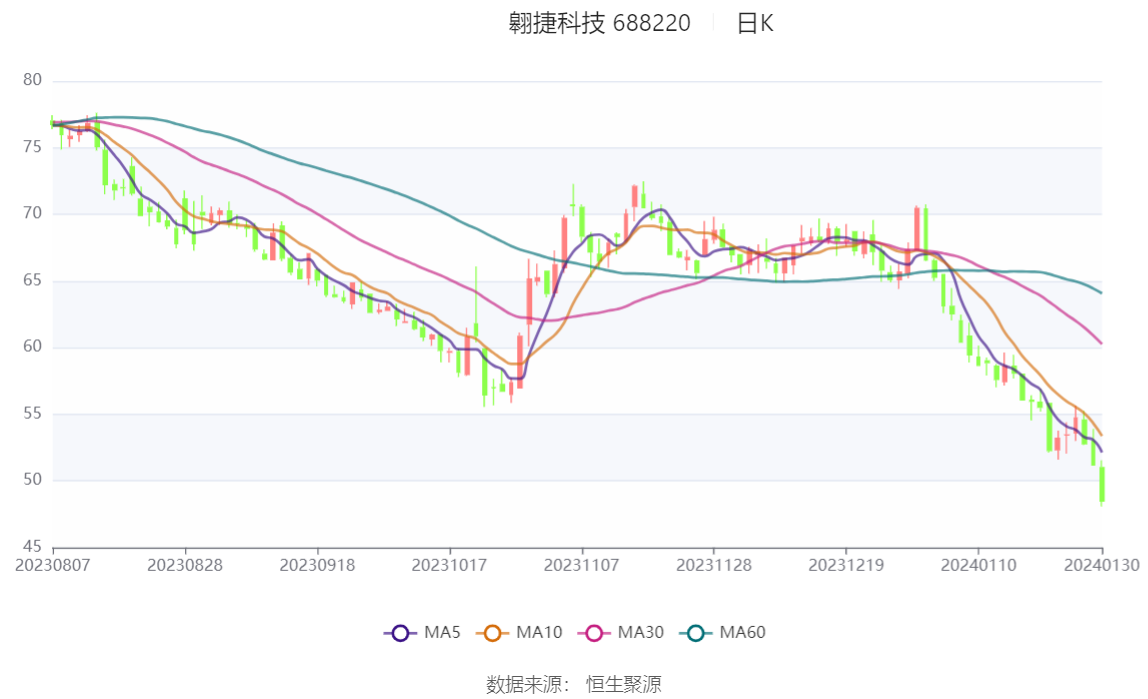Click the orange MA10 legend circle
The image size is (1148, 699).
coord(492,633)
